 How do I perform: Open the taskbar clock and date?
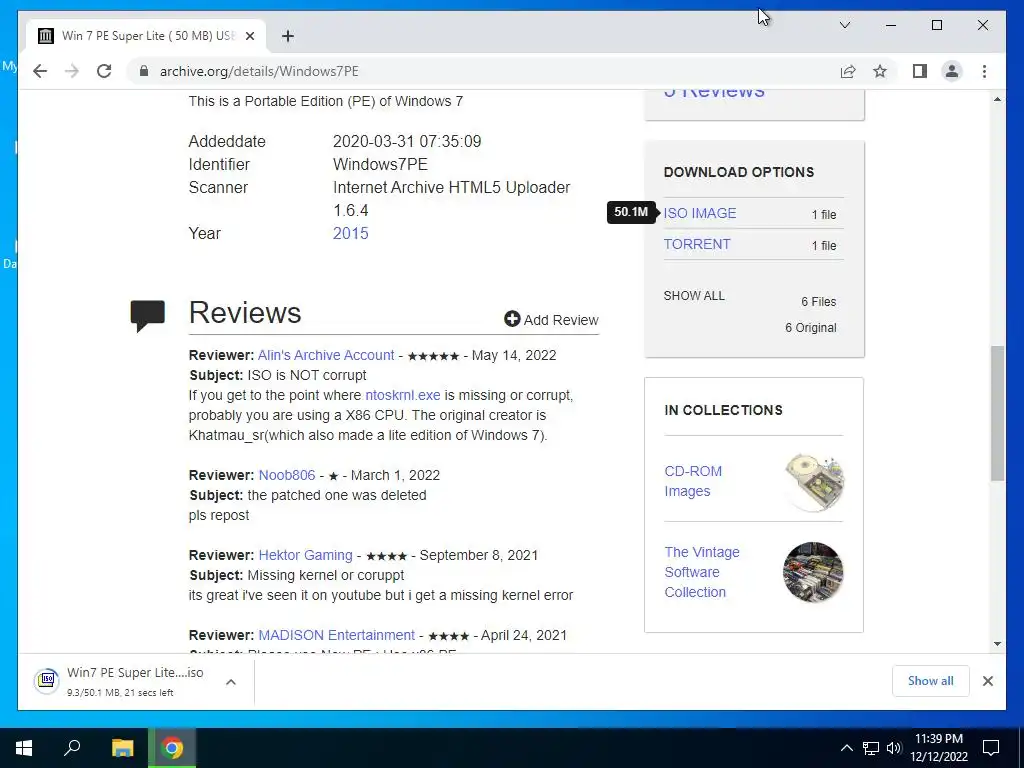[938, 748]
